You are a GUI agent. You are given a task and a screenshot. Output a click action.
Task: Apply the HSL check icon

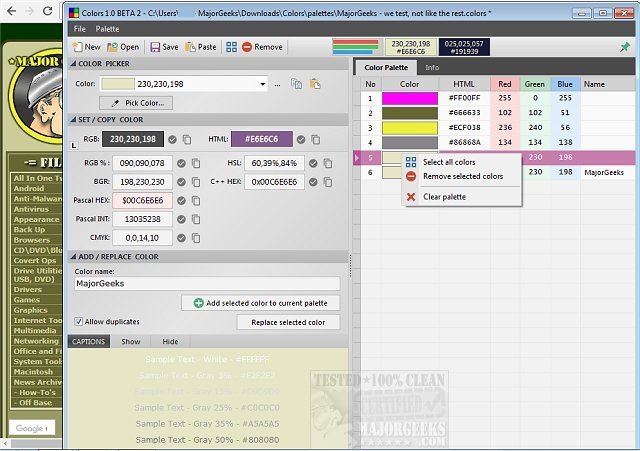tap(313, 163)
